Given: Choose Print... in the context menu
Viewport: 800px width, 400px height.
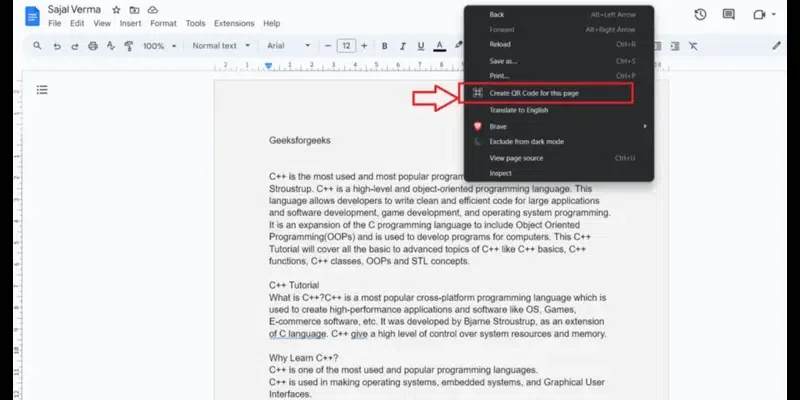Looking at the screenshot, I should [x=559, y=76].
